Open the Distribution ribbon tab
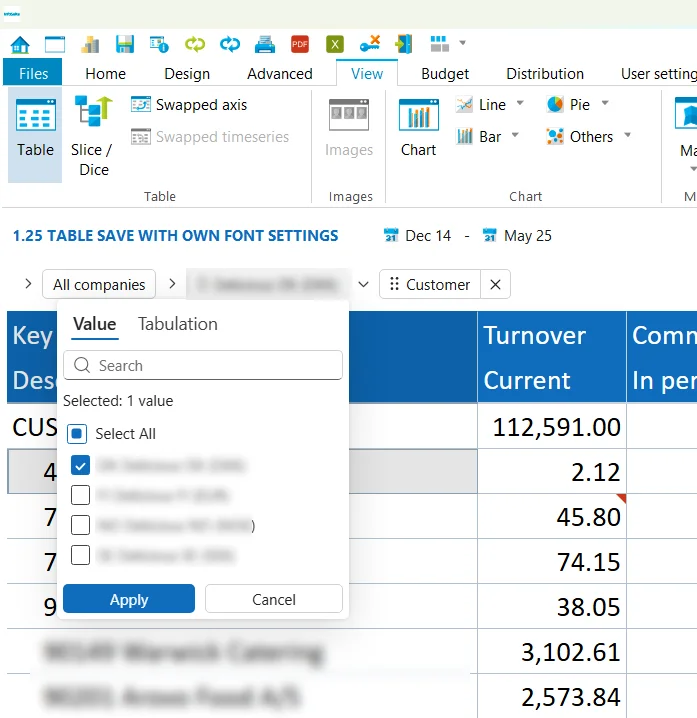Viewport: 697px width, 718px height. 545,74
